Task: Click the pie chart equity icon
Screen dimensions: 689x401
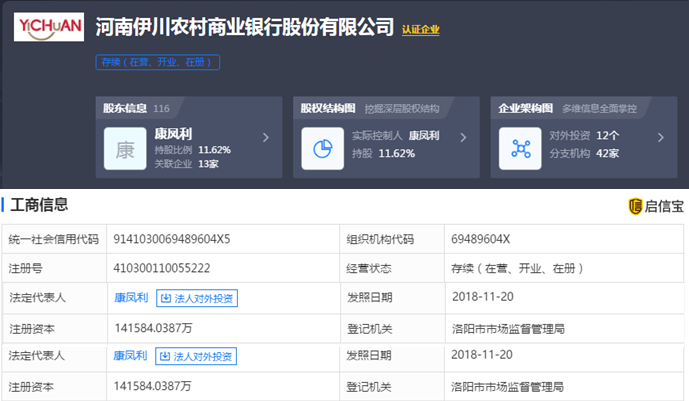Action: [x=322, y=149]
